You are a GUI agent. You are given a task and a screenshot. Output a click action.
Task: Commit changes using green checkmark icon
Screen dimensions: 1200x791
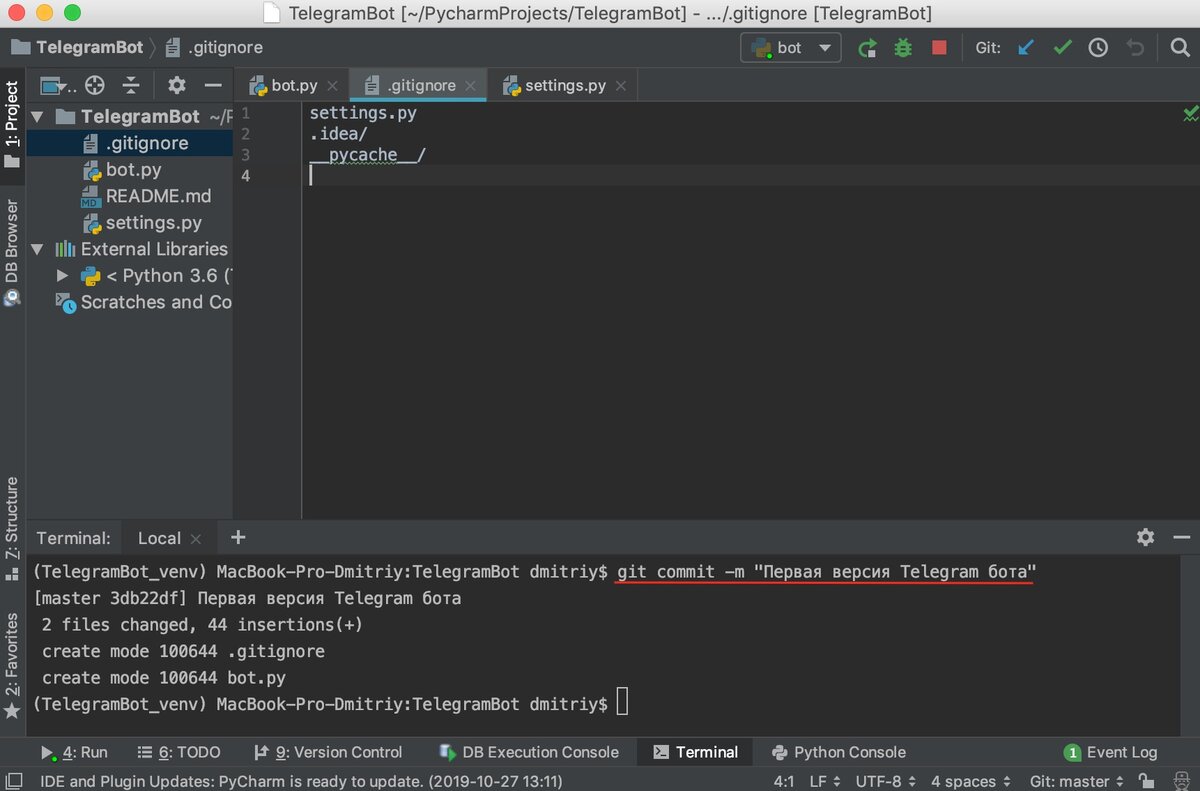click(1062, 47)
